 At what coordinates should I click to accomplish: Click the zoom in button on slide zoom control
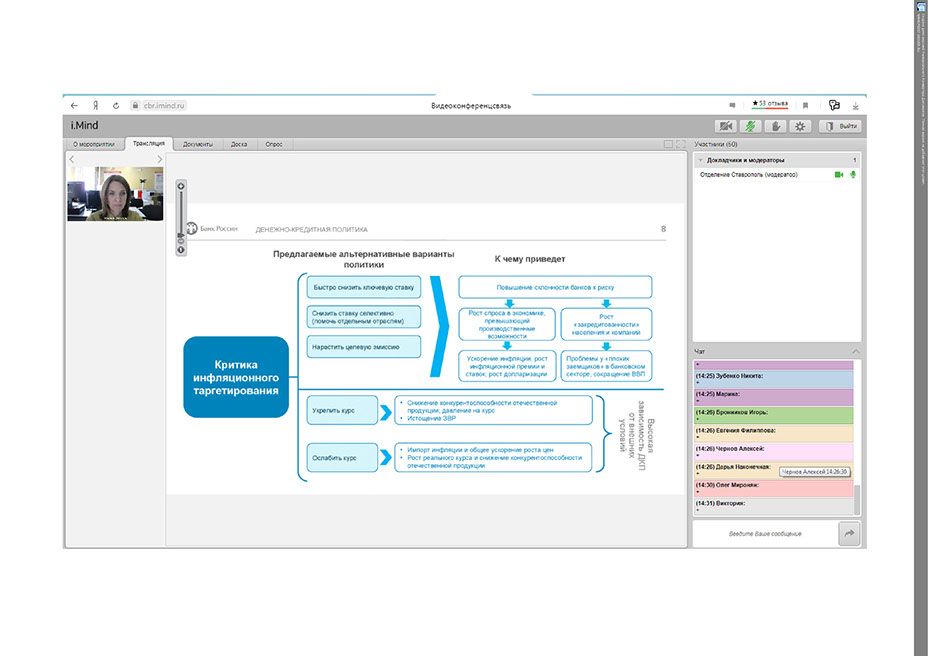tap(181, 186)
